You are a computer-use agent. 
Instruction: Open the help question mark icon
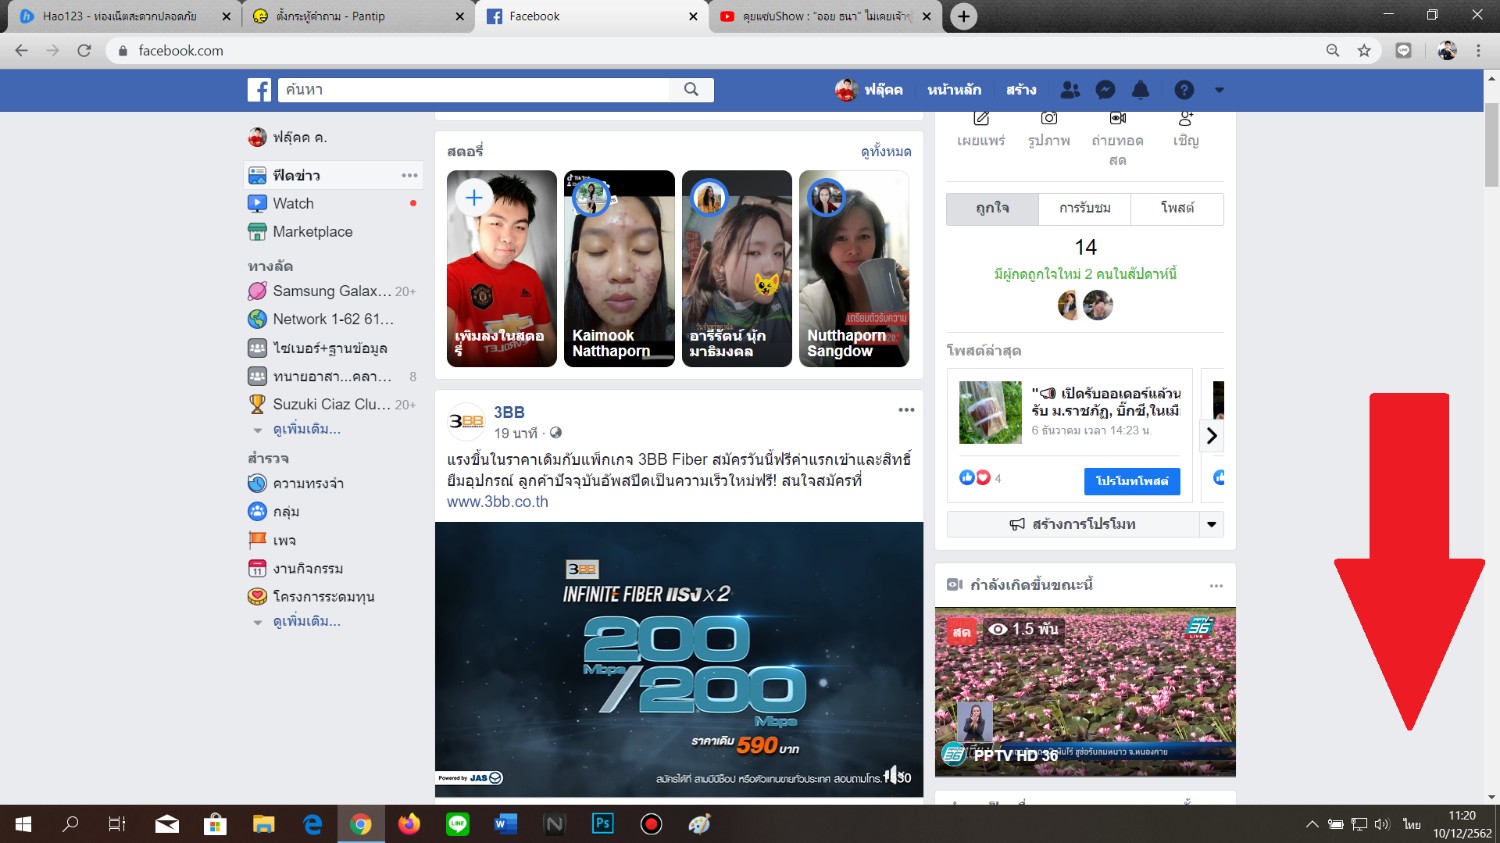point(1184,90)
